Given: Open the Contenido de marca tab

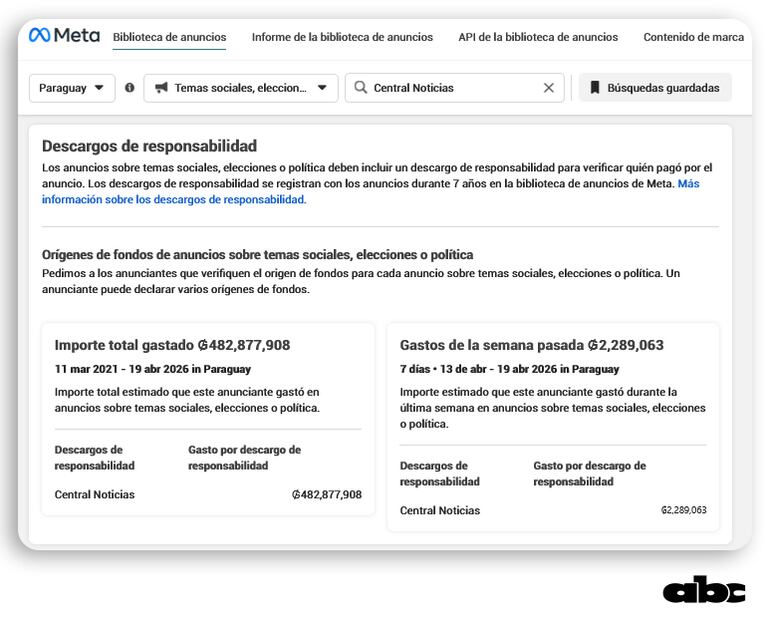Looking at the screenshot, I should [693, 37].
